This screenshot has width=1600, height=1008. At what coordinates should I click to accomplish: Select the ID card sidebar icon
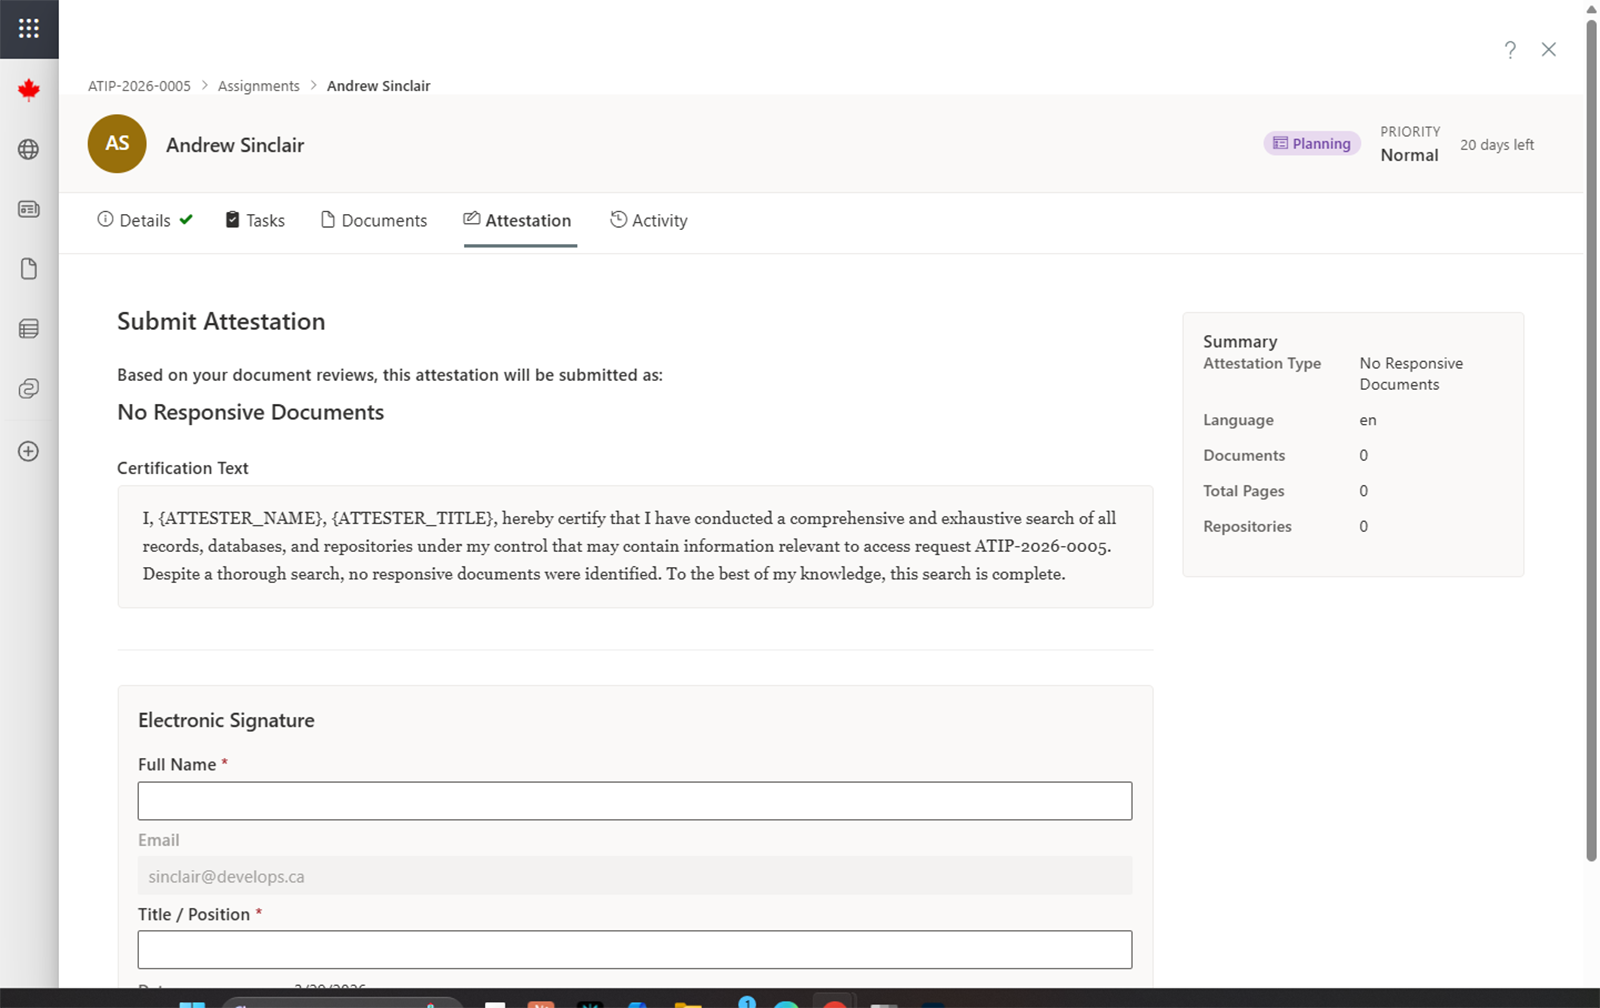[x=29, y=209]
